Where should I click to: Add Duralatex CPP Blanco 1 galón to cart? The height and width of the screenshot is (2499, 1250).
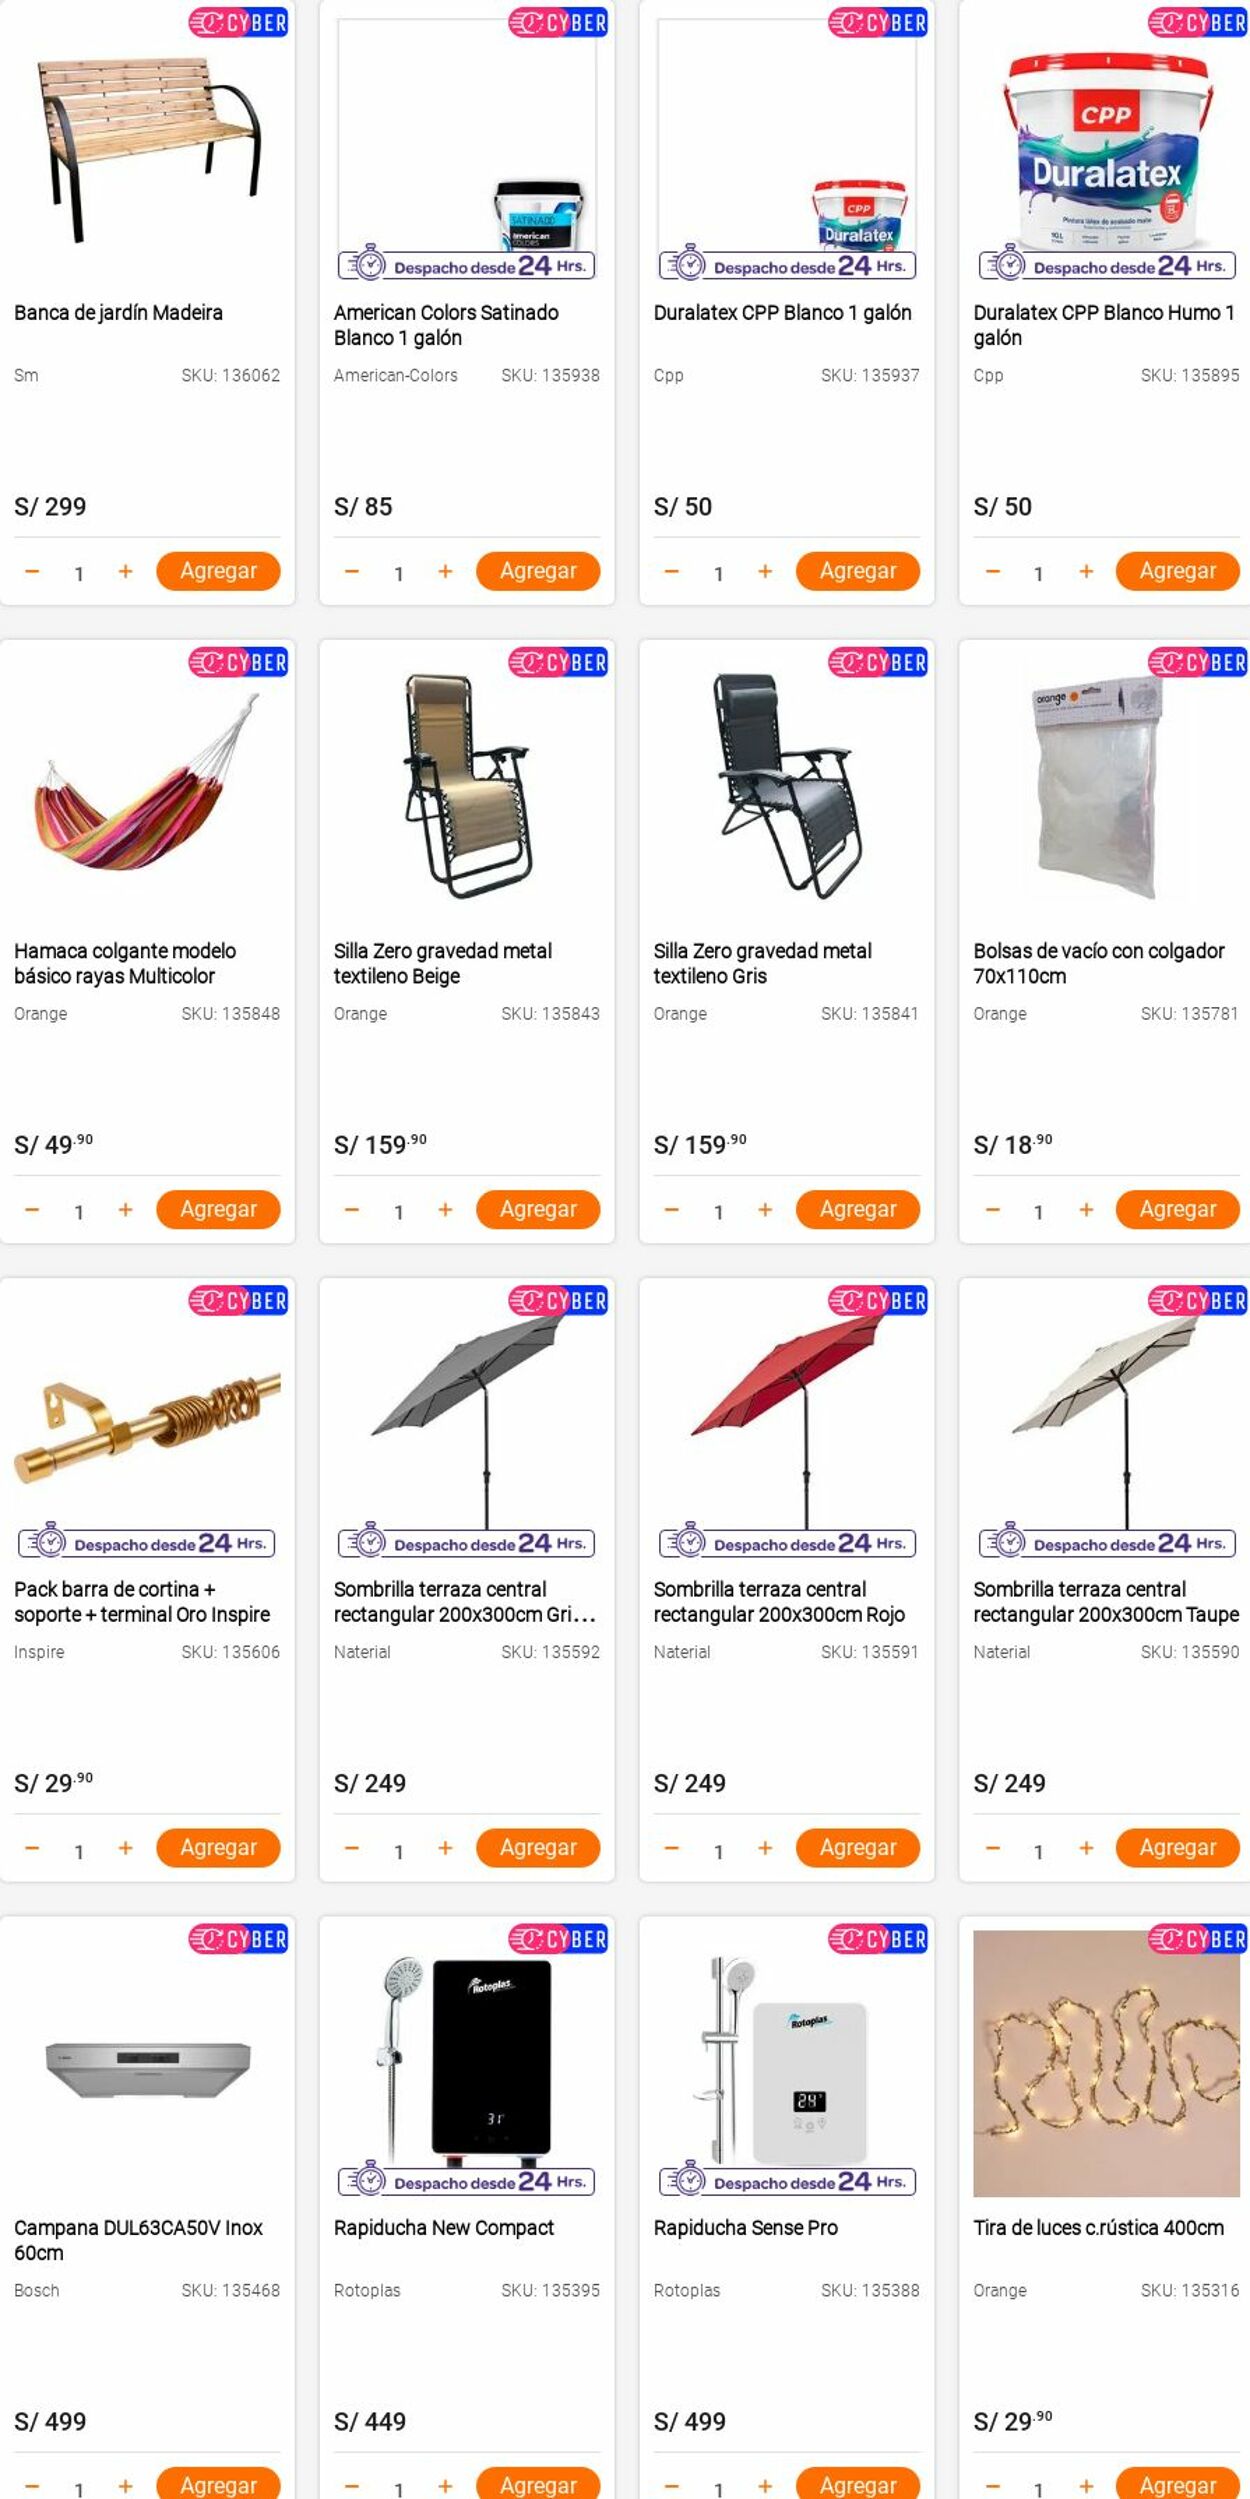coord(858,571)
